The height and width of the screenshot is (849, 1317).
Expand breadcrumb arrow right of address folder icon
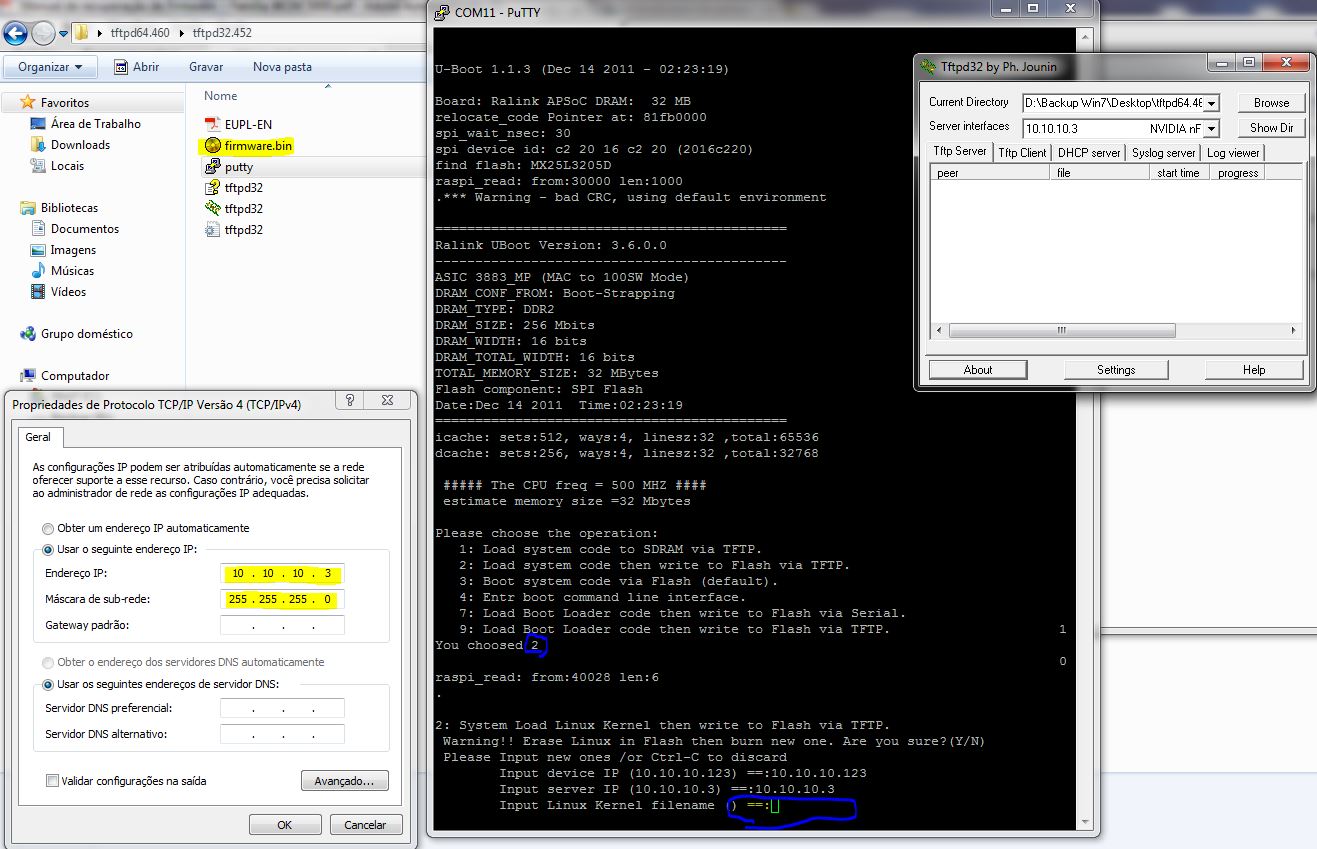point(101,33)
